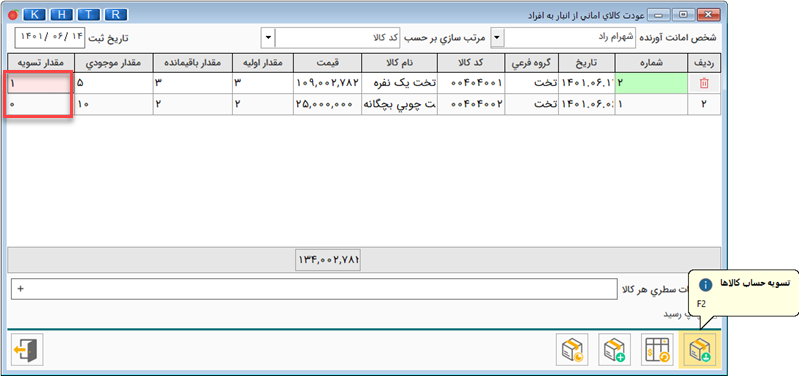The image size is (799, 376).
Task: Click the تخت يک نفره item name
Action: click(399, 83)
